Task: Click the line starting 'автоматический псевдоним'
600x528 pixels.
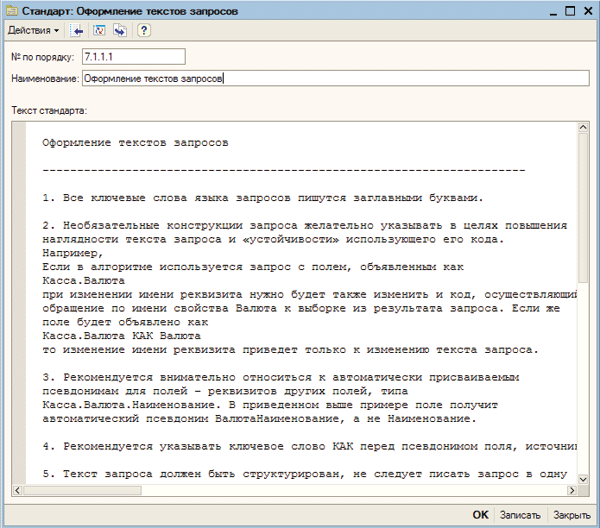Action: click(x=259, y=418)
